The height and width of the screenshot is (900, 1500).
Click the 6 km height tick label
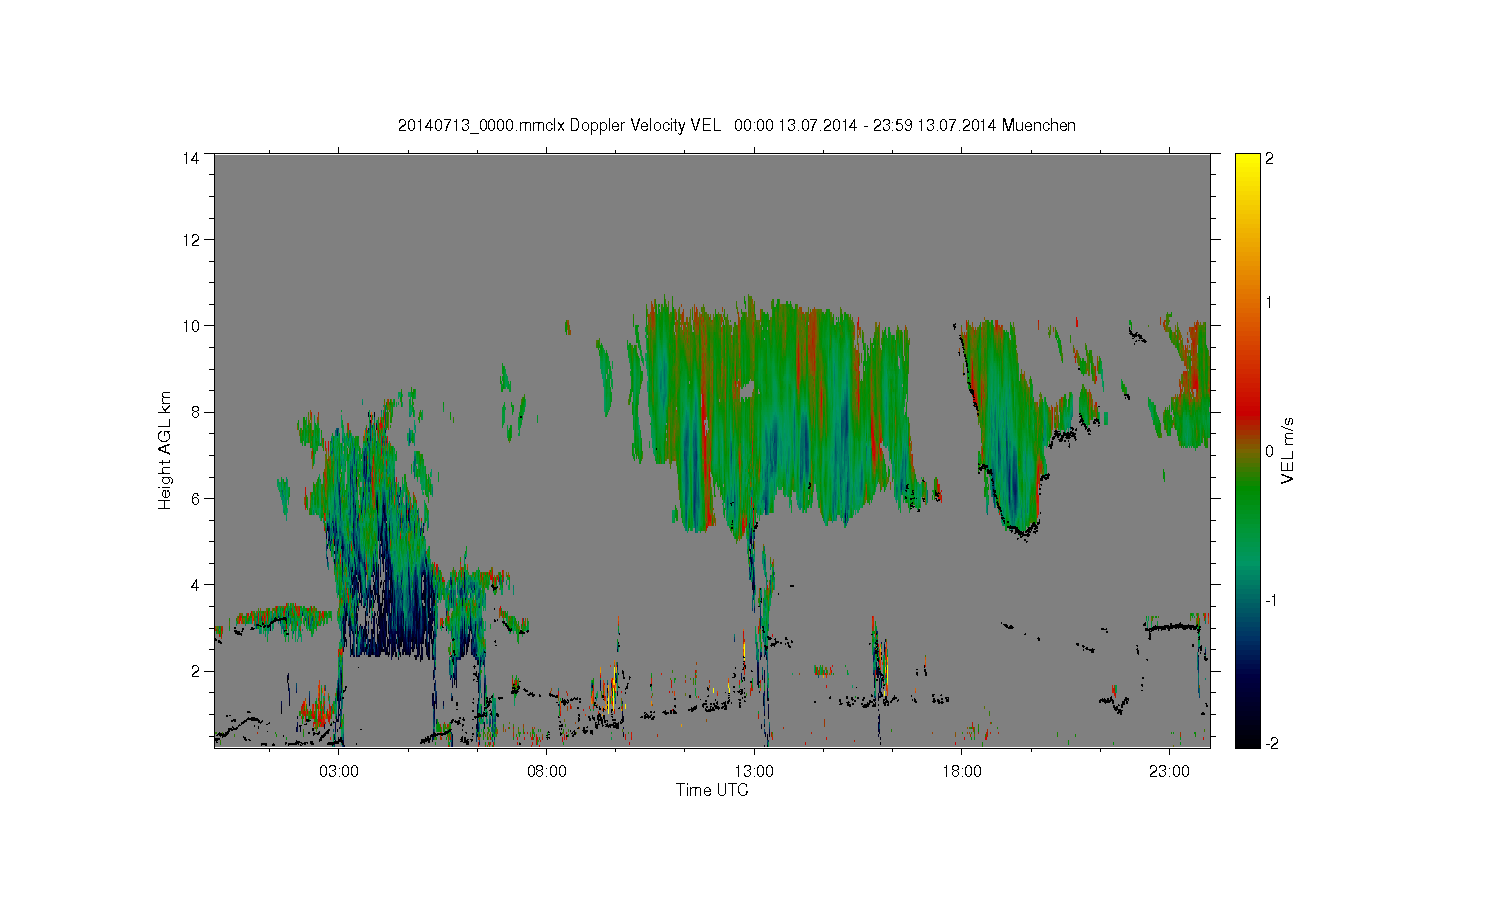[x=195, y=498]
